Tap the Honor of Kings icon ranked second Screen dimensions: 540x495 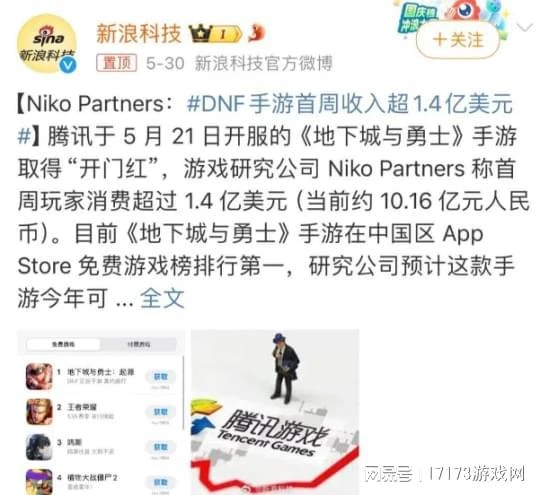[x=39, y=411]
